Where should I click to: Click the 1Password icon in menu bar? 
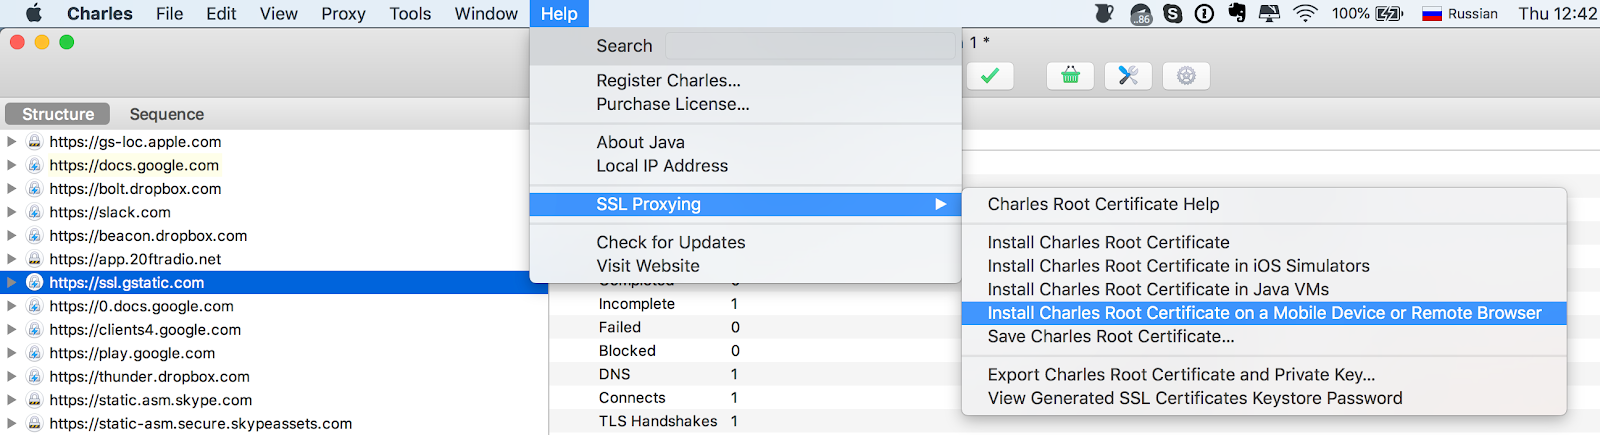(1205, 13)
